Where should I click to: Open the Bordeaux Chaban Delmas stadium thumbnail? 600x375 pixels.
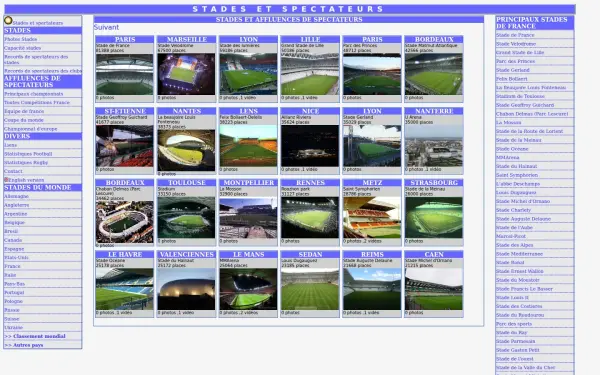(x=125, y=222)
